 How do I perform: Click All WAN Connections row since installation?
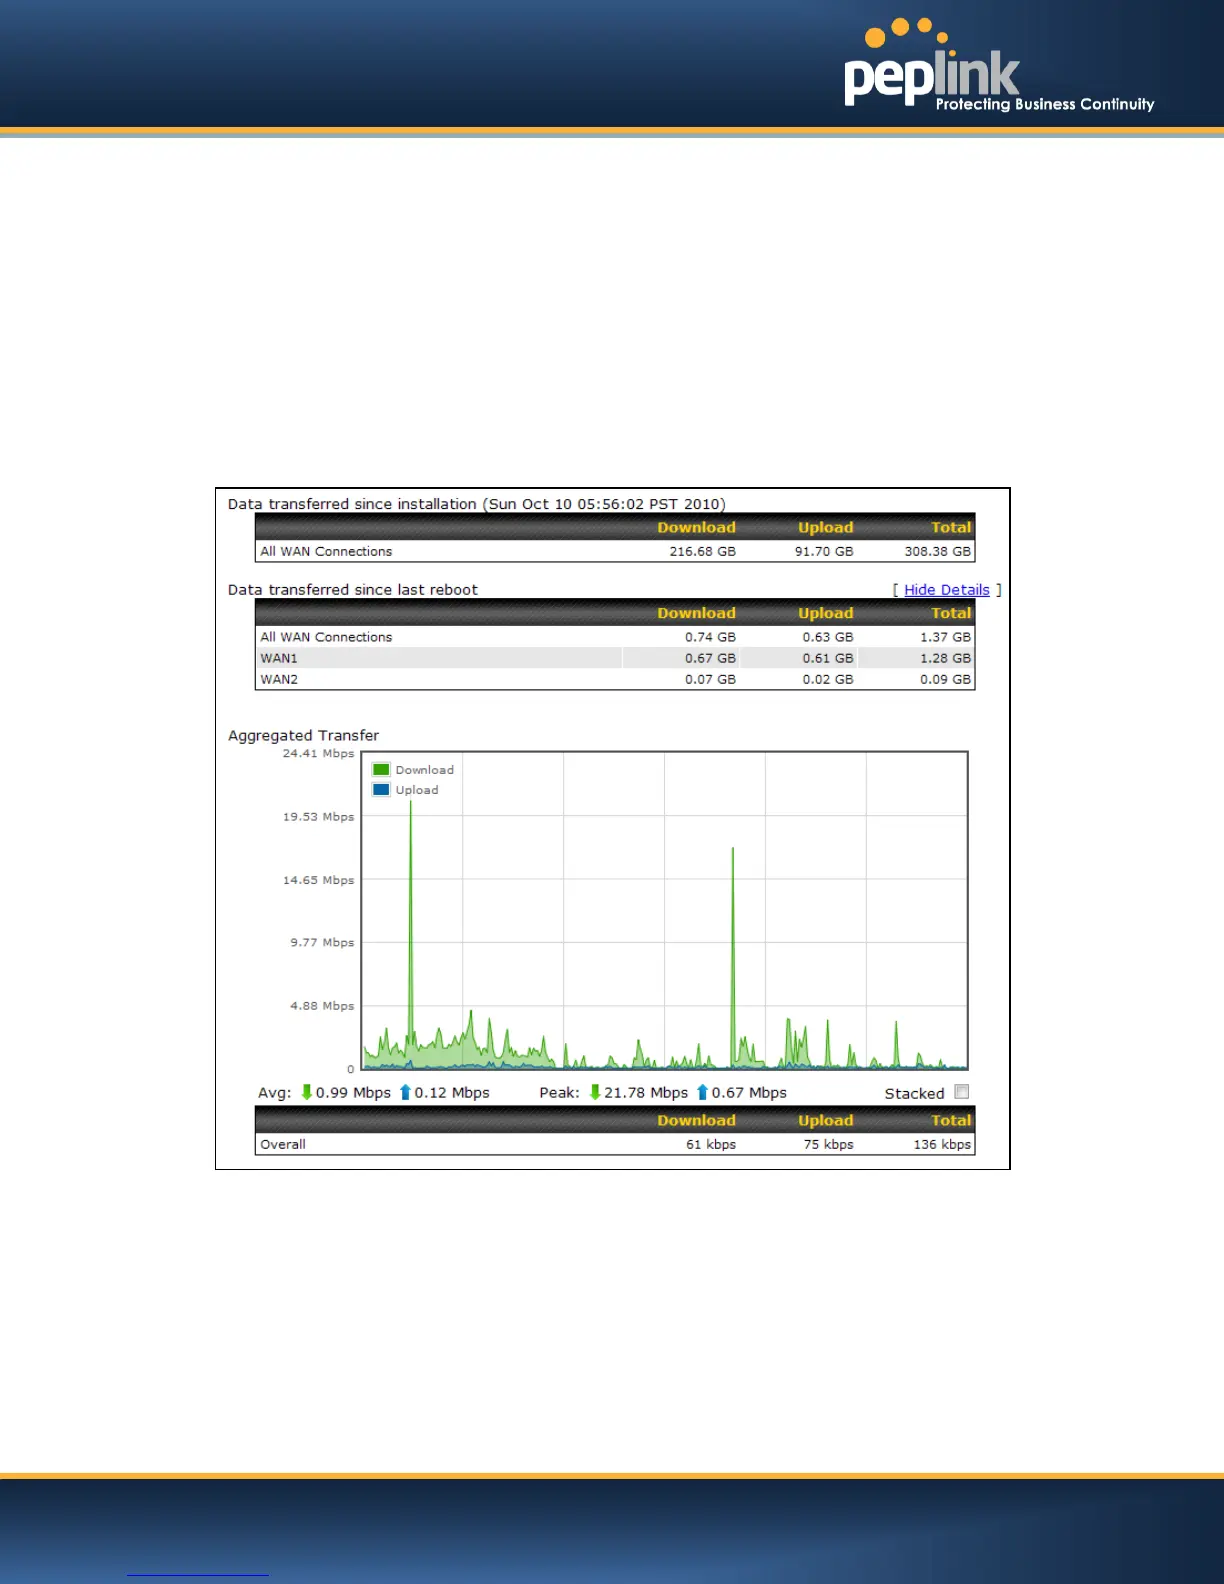click(x=615, y=551)
